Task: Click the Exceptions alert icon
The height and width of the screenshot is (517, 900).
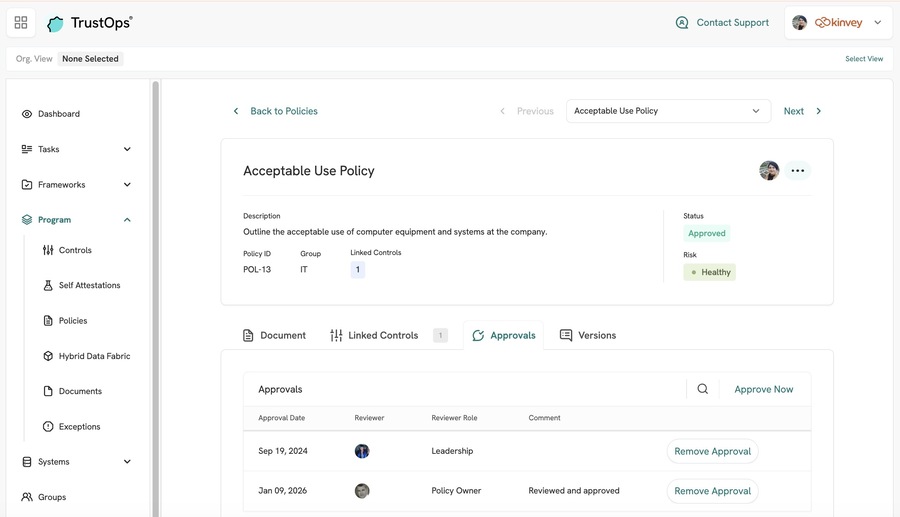Action: [48, 426]
